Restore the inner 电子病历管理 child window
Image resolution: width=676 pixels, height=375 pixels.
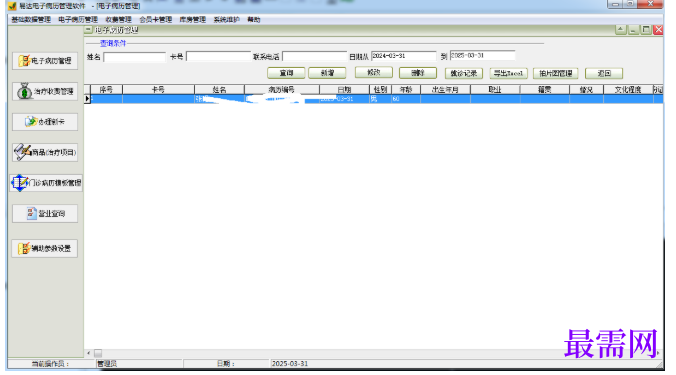click(645, 30)
